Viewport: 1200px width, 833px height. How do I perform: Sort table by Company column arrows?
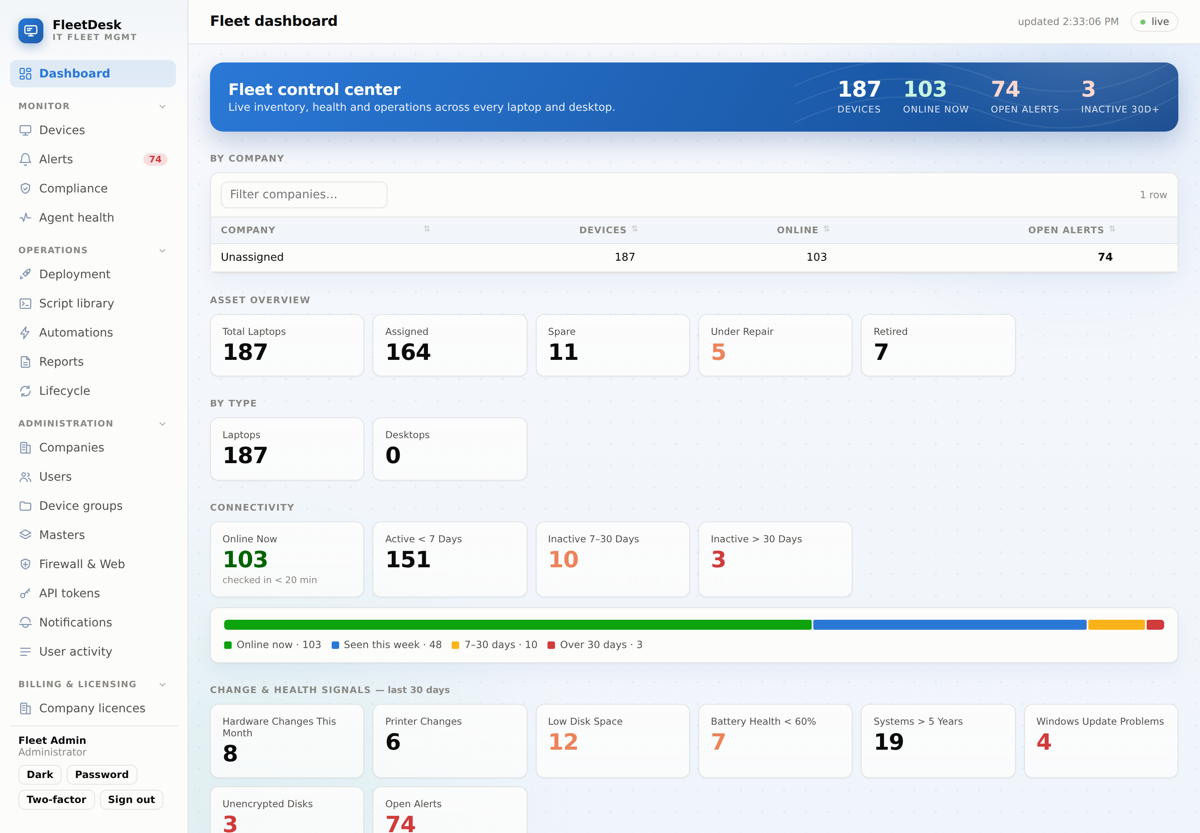click(427, 229)
